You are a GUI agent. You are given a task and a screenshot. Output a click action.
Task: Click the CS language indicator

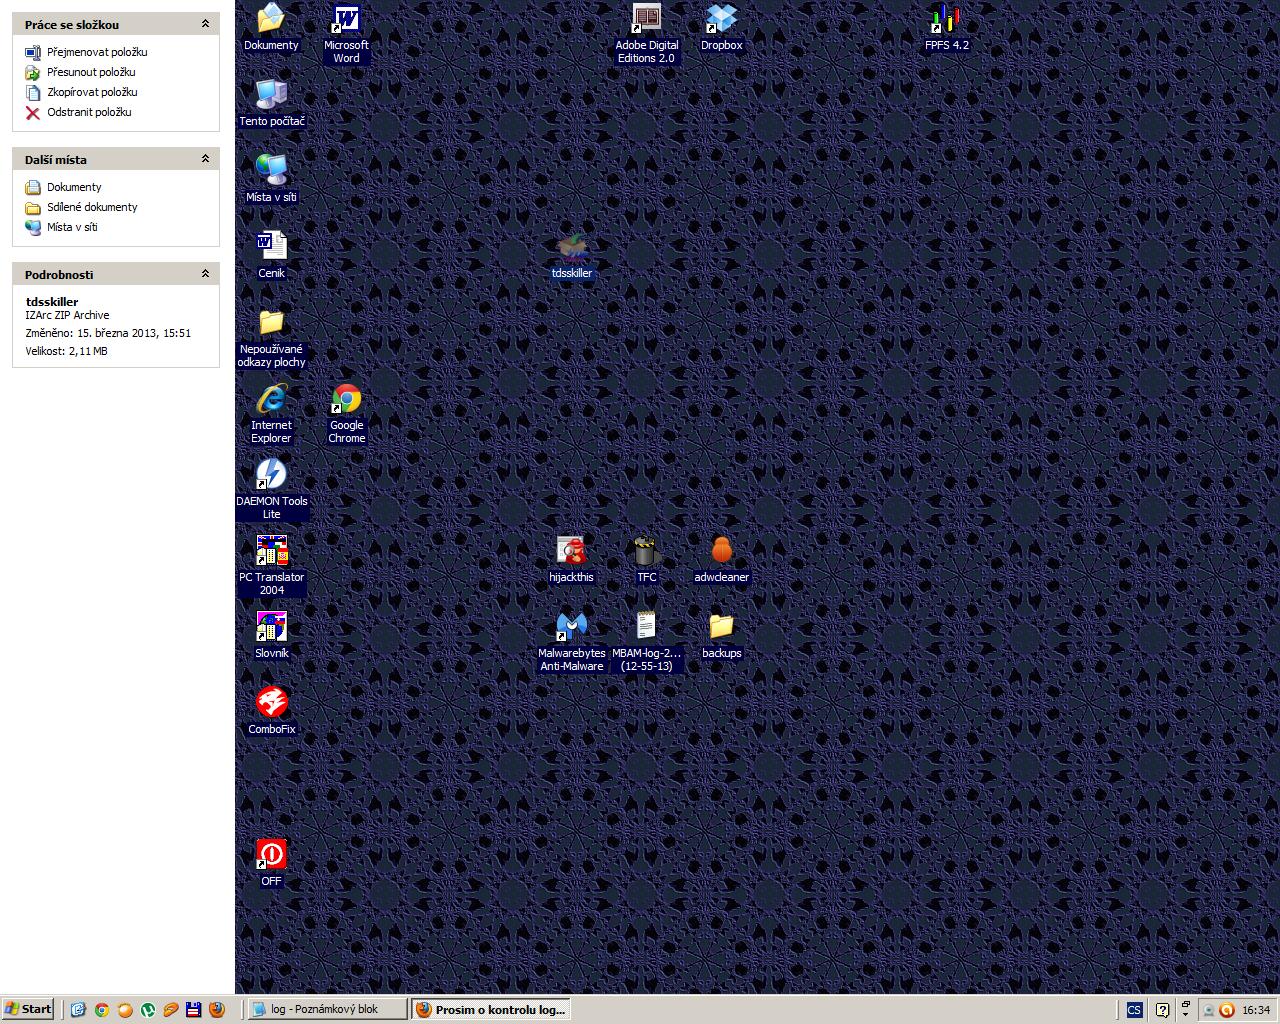pos(1134,1010)
